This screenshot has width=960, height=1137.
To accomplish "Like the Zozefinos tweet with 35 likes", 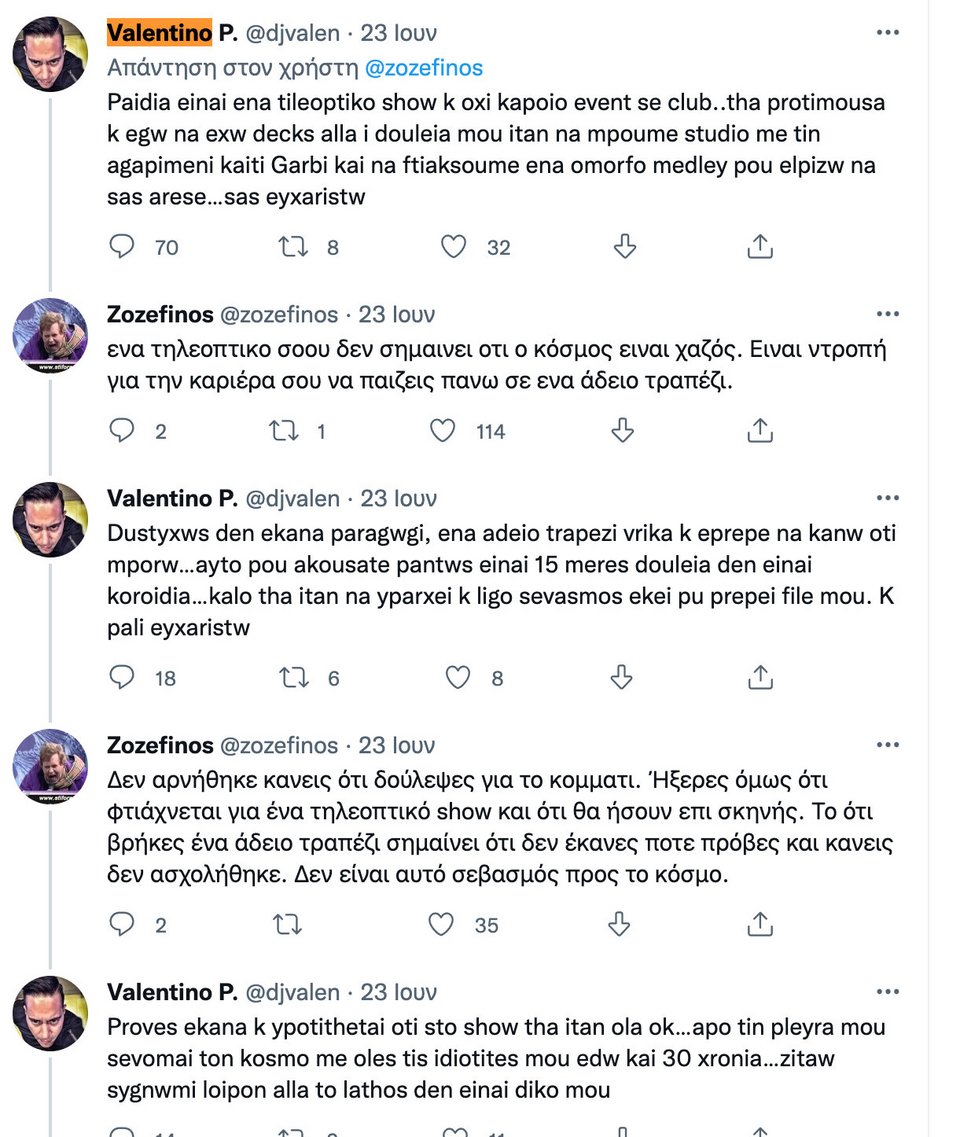I will [441, 924].
